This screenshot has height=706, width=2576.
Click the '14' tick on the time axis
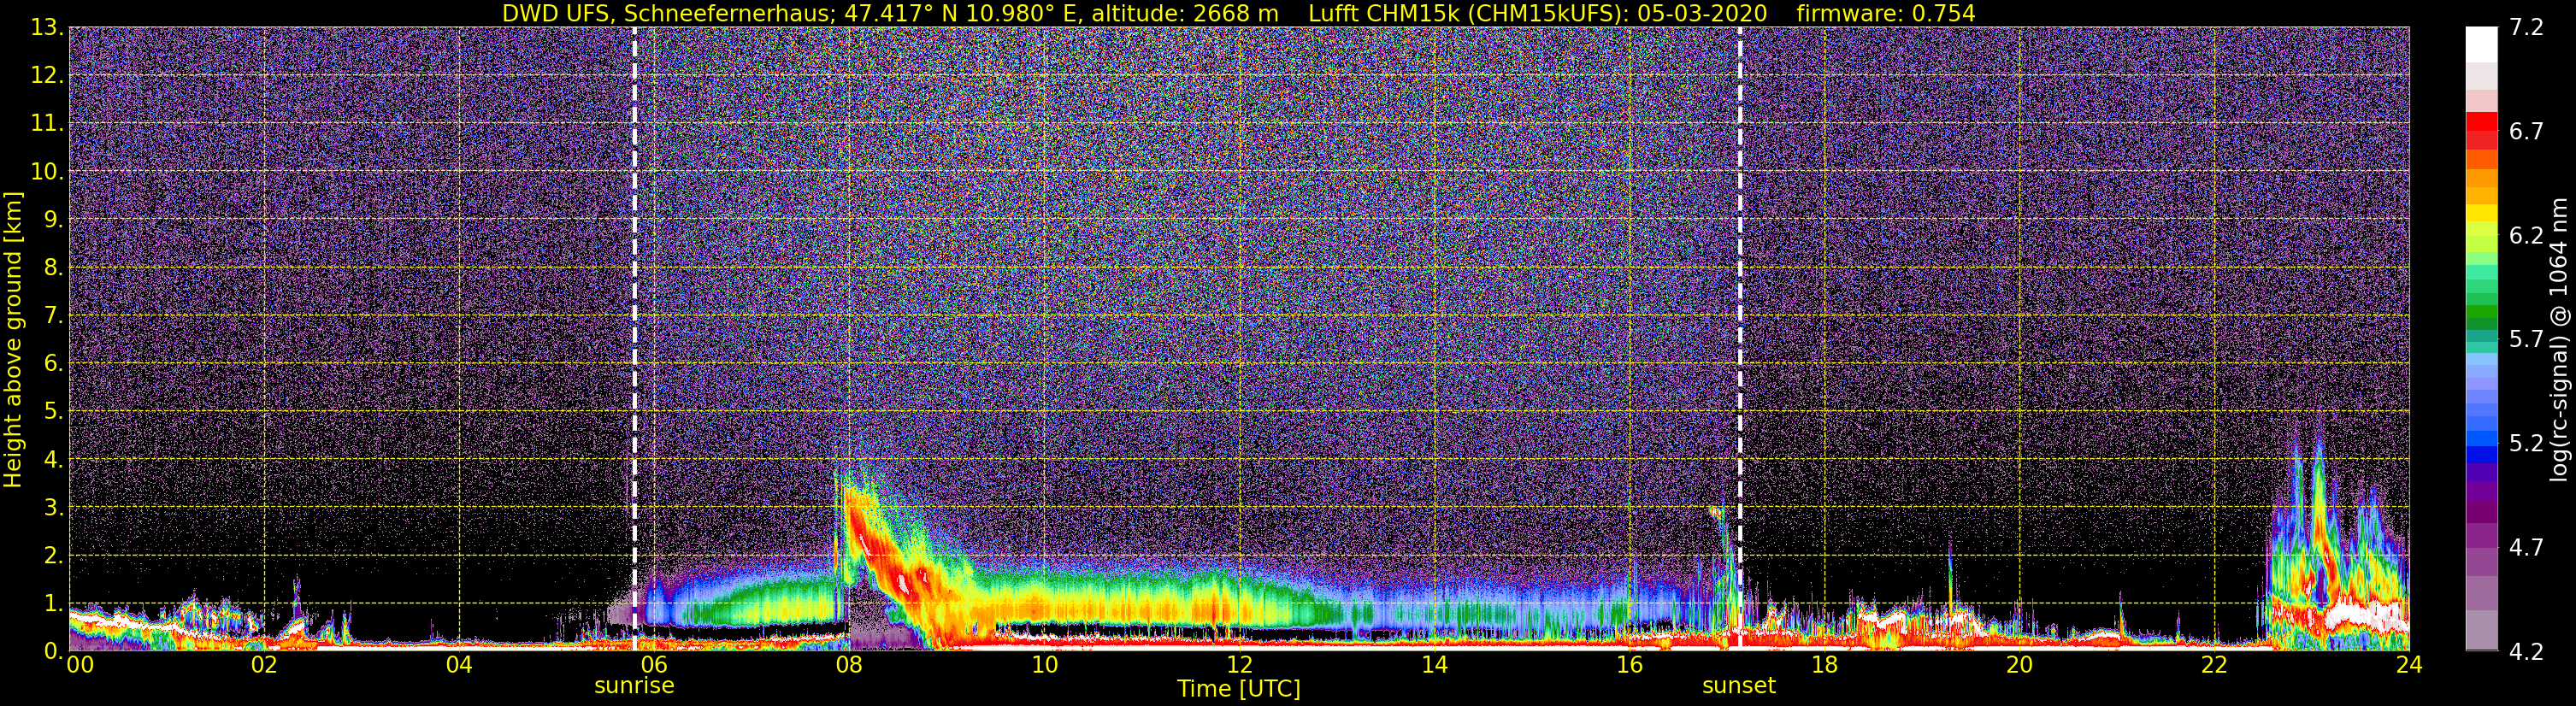(x=1434, y=665)
